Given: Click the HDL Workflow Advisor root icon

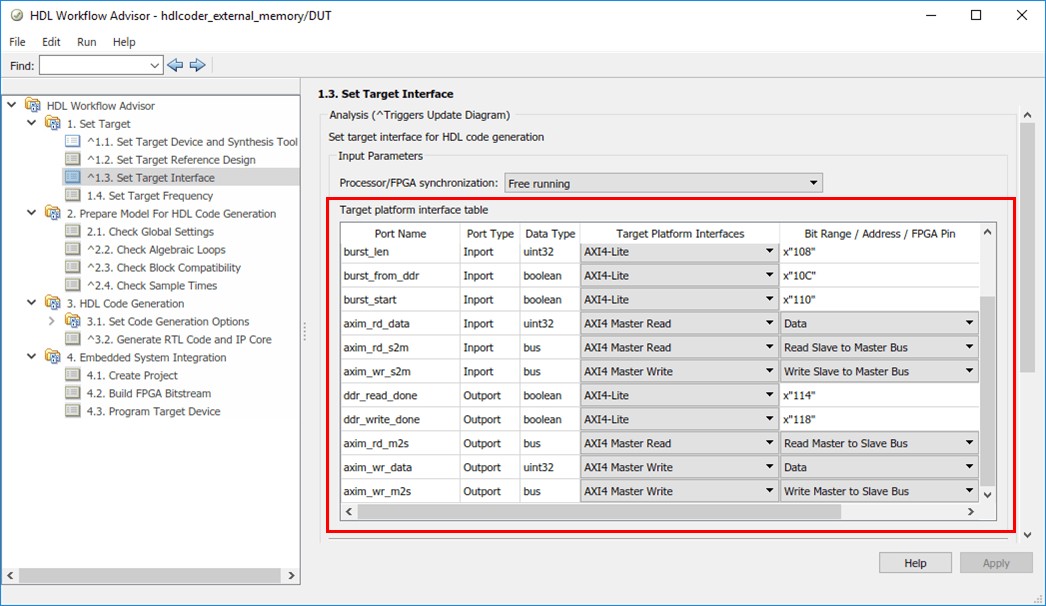Looking at the screenshot, I should 32,106.
